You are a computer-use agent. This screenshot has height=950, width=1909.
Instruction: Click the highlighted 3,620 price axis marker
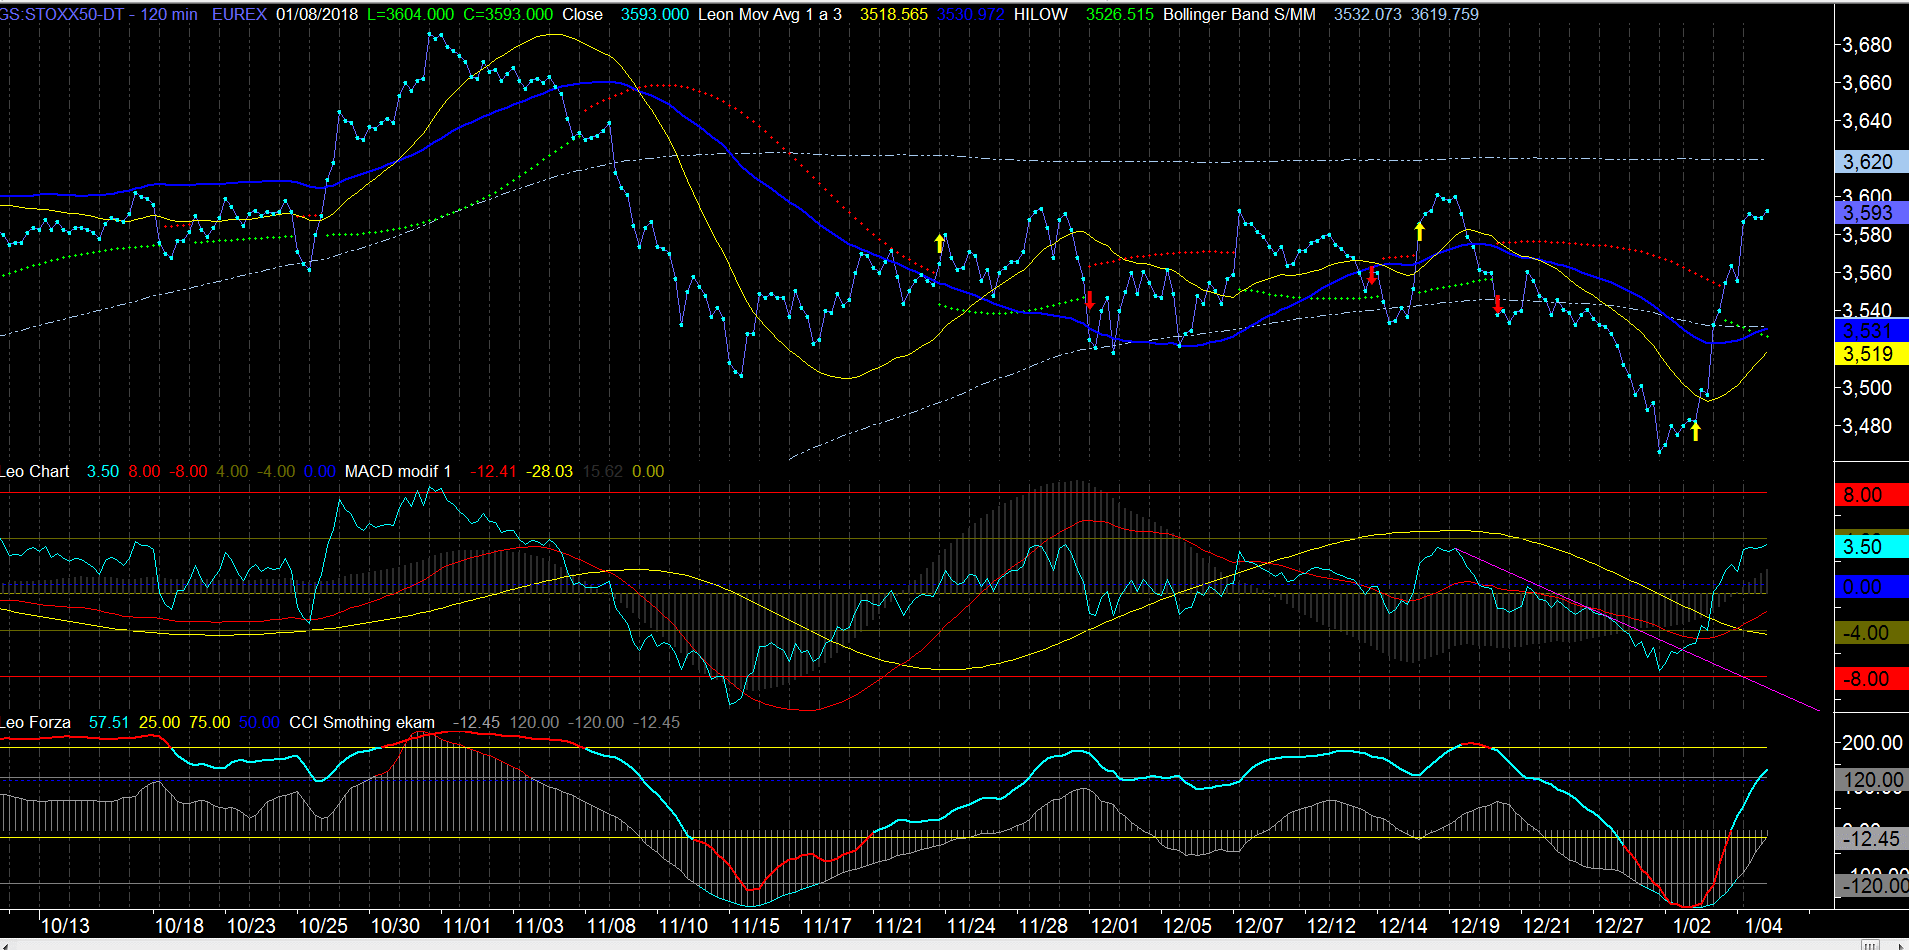pyautogui.click(x=1872, y=161)
